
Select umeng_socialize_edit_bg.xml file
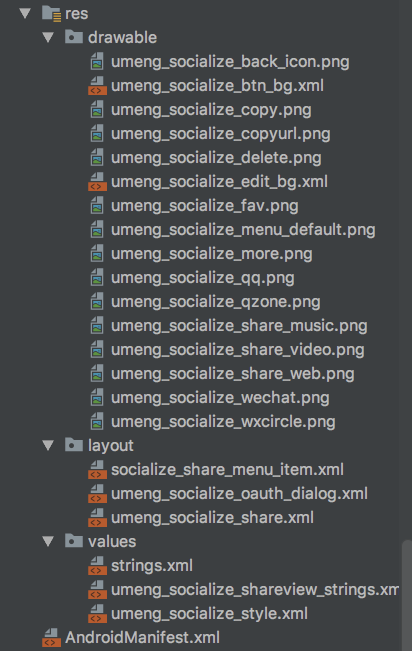219,181
